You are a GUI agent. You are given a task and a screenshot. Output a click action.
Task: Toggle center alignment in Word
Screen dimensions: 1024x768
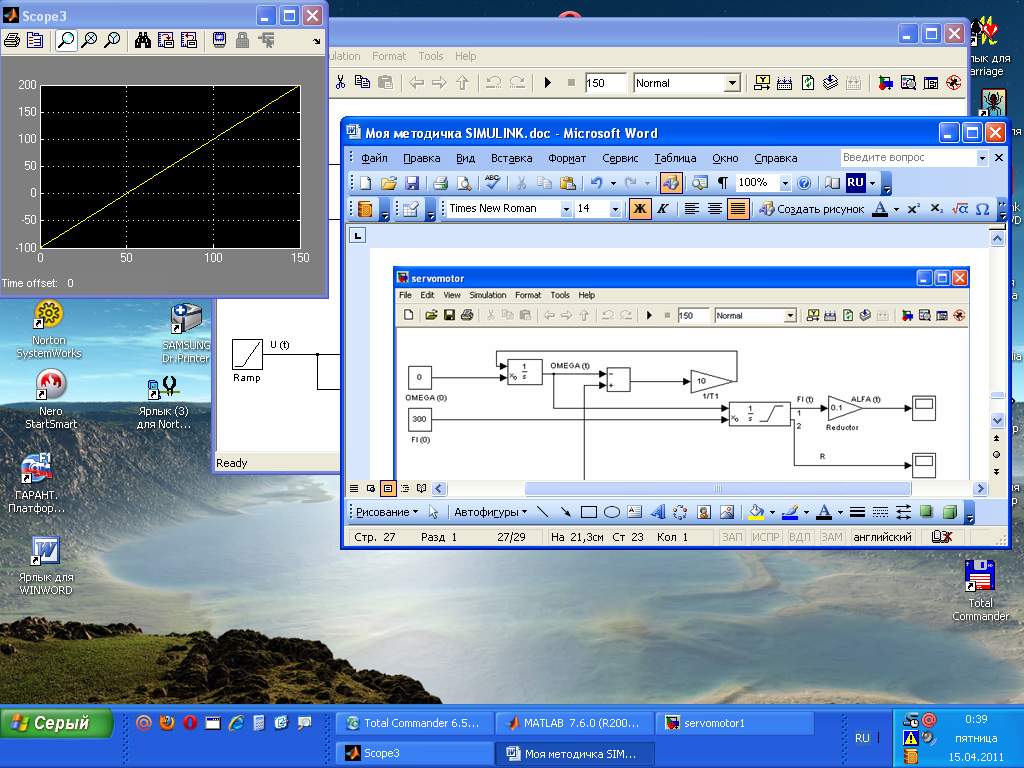tap(715, 208)
